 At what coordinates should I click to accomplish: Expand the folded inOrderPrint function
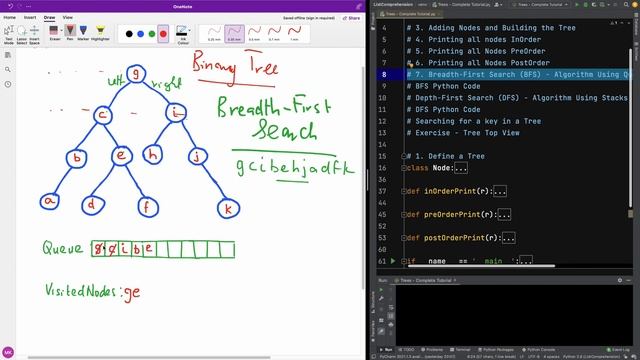coord(500,191)
